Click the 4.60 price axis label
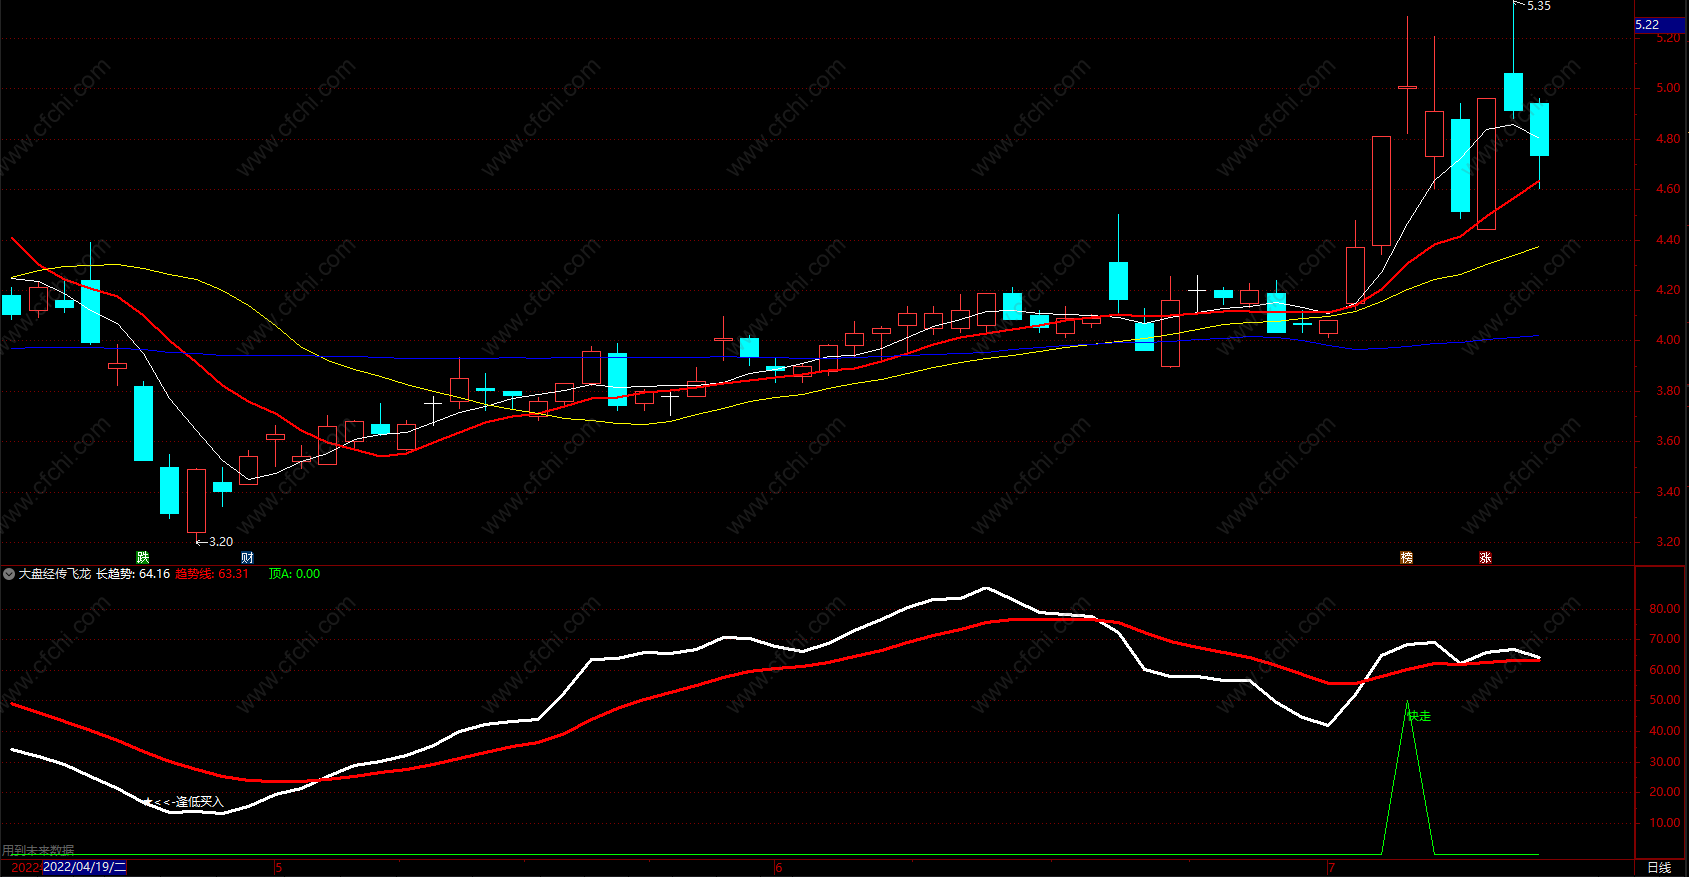Image resolution: width=1689 pixels, height=877 pixels. 1668,189
